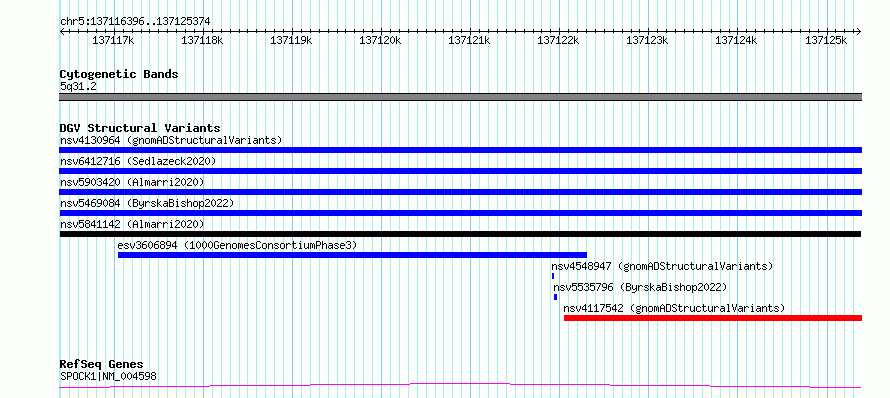Select the magenta SPOCK1 gene track line
This screenshot has width=890, height=398.
[x=460, y=386]
